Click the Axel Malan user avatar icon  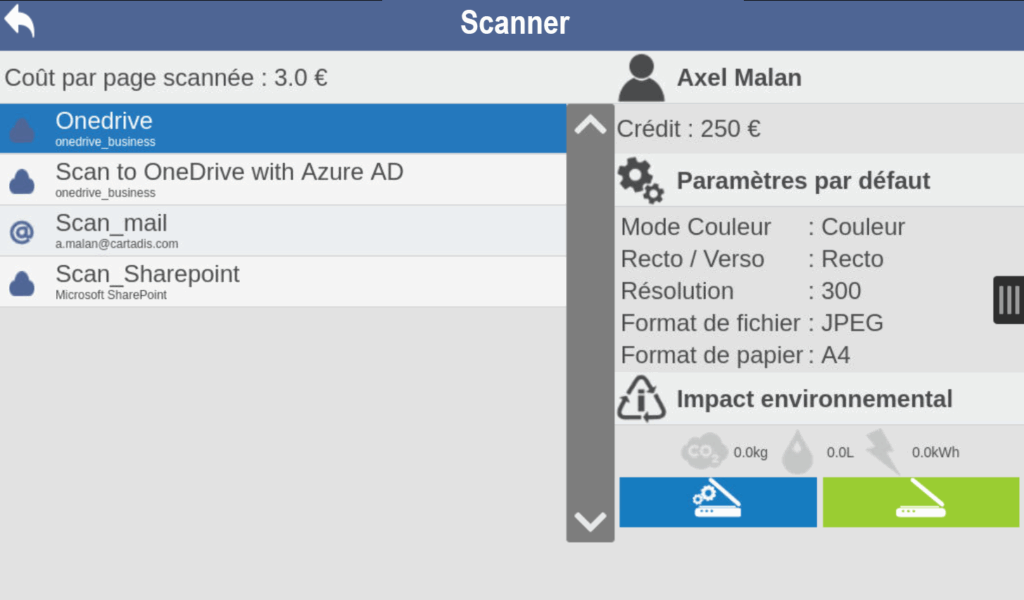pyautogui.click(x=641, y=78)
